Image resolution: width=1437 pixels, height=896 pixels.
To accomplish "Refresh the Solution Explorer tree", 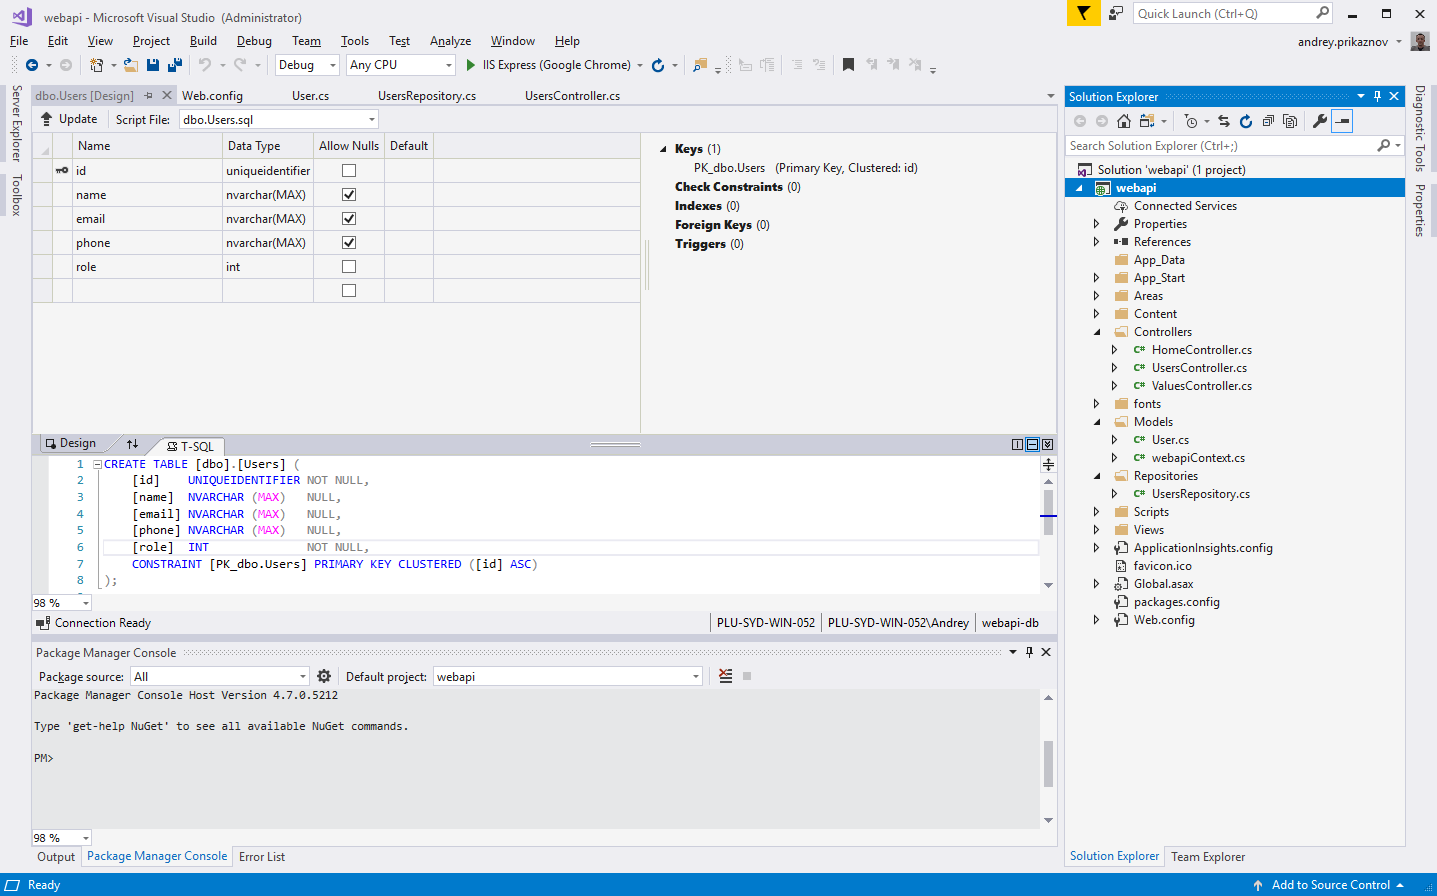I will tap(1246, 121).
